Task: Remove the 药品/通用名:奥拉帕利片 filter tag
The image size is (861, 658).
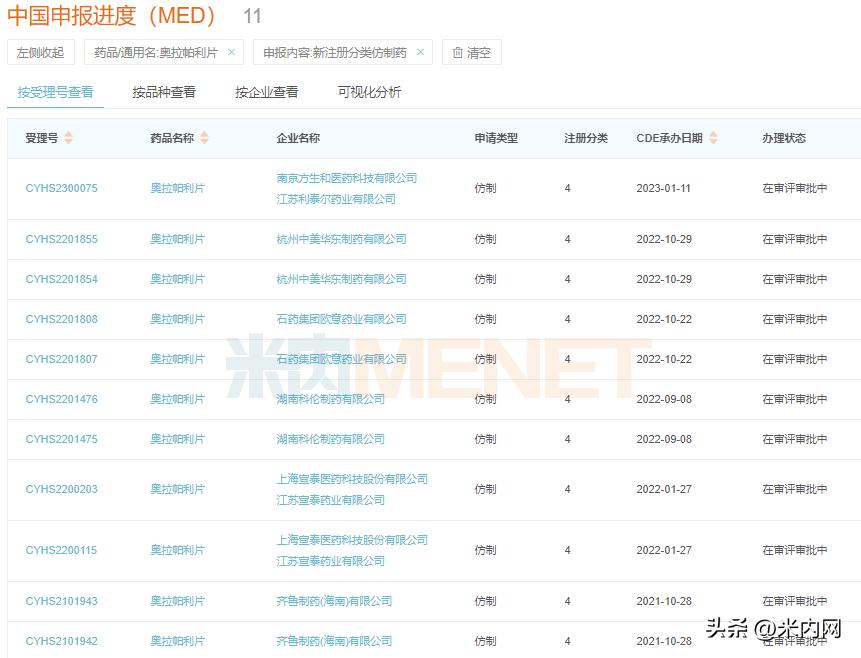Action: [231, 52]
